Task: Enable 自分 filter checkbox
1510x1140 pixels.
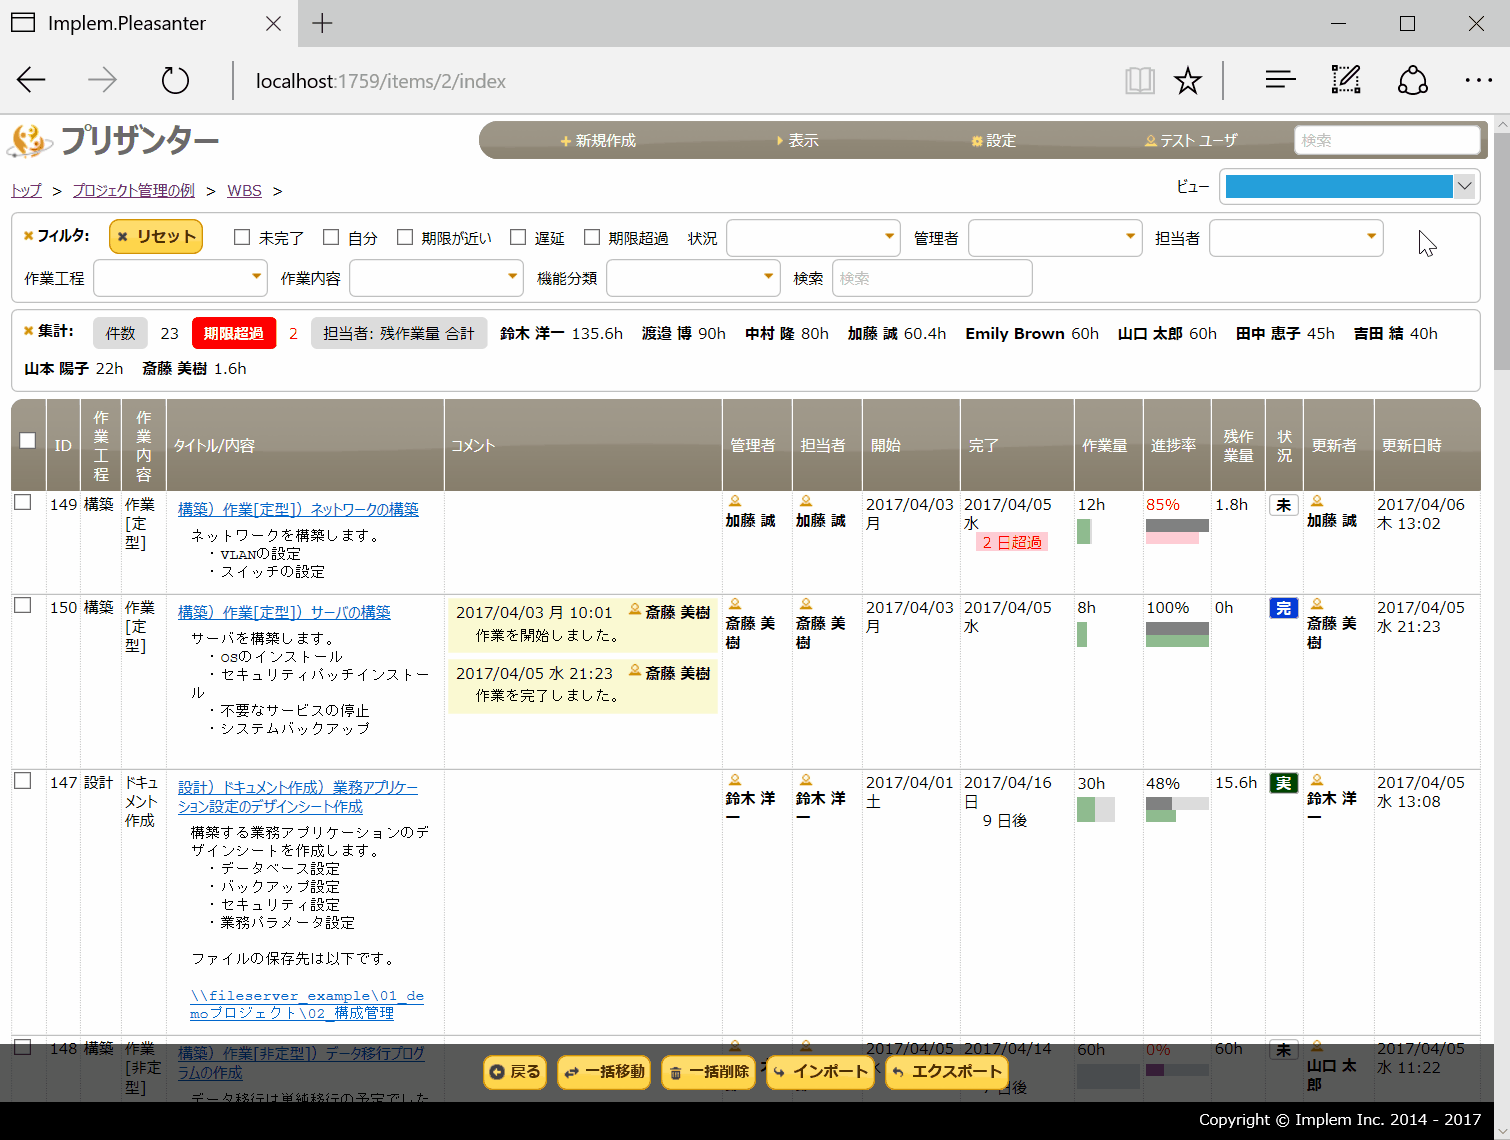Action: coord(331,237)
